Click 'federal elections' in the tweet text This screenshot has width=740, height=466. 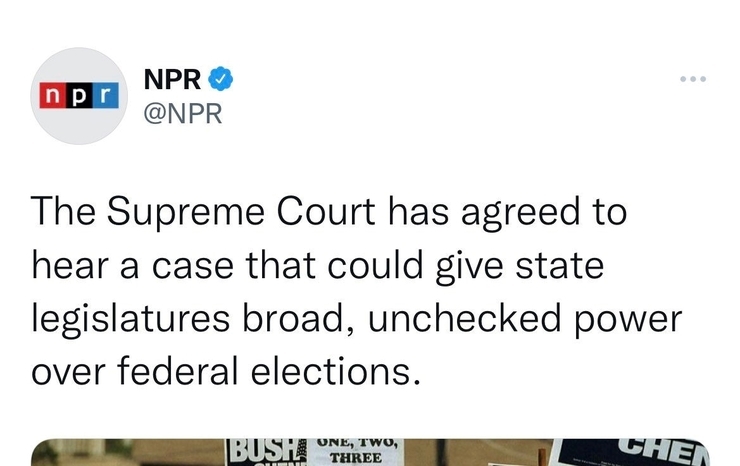click(246, 372)
